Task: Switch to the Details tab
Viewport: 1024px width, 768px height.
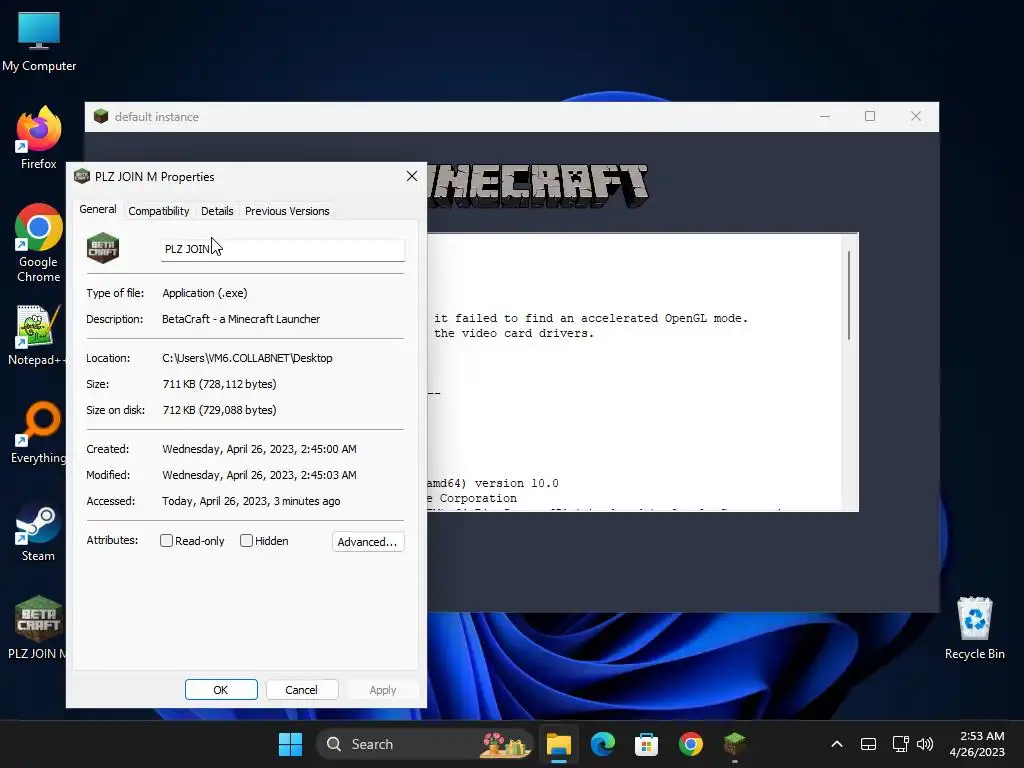Action: [x=217, y=211]
